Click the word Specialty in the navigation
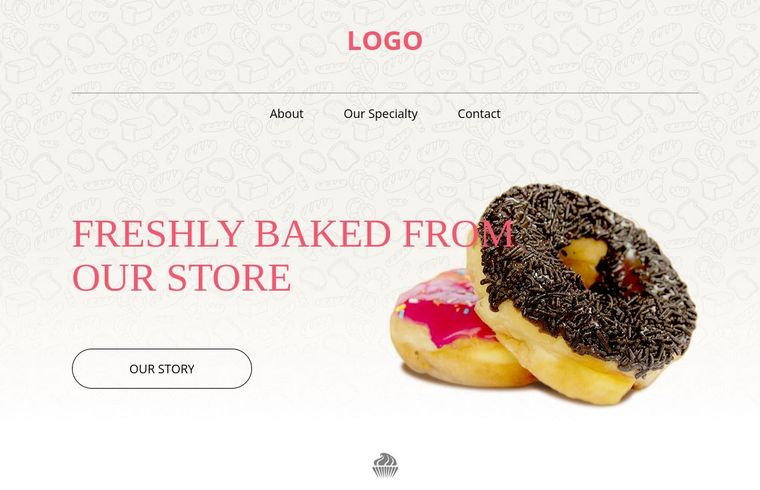 (x=393, y=114)
